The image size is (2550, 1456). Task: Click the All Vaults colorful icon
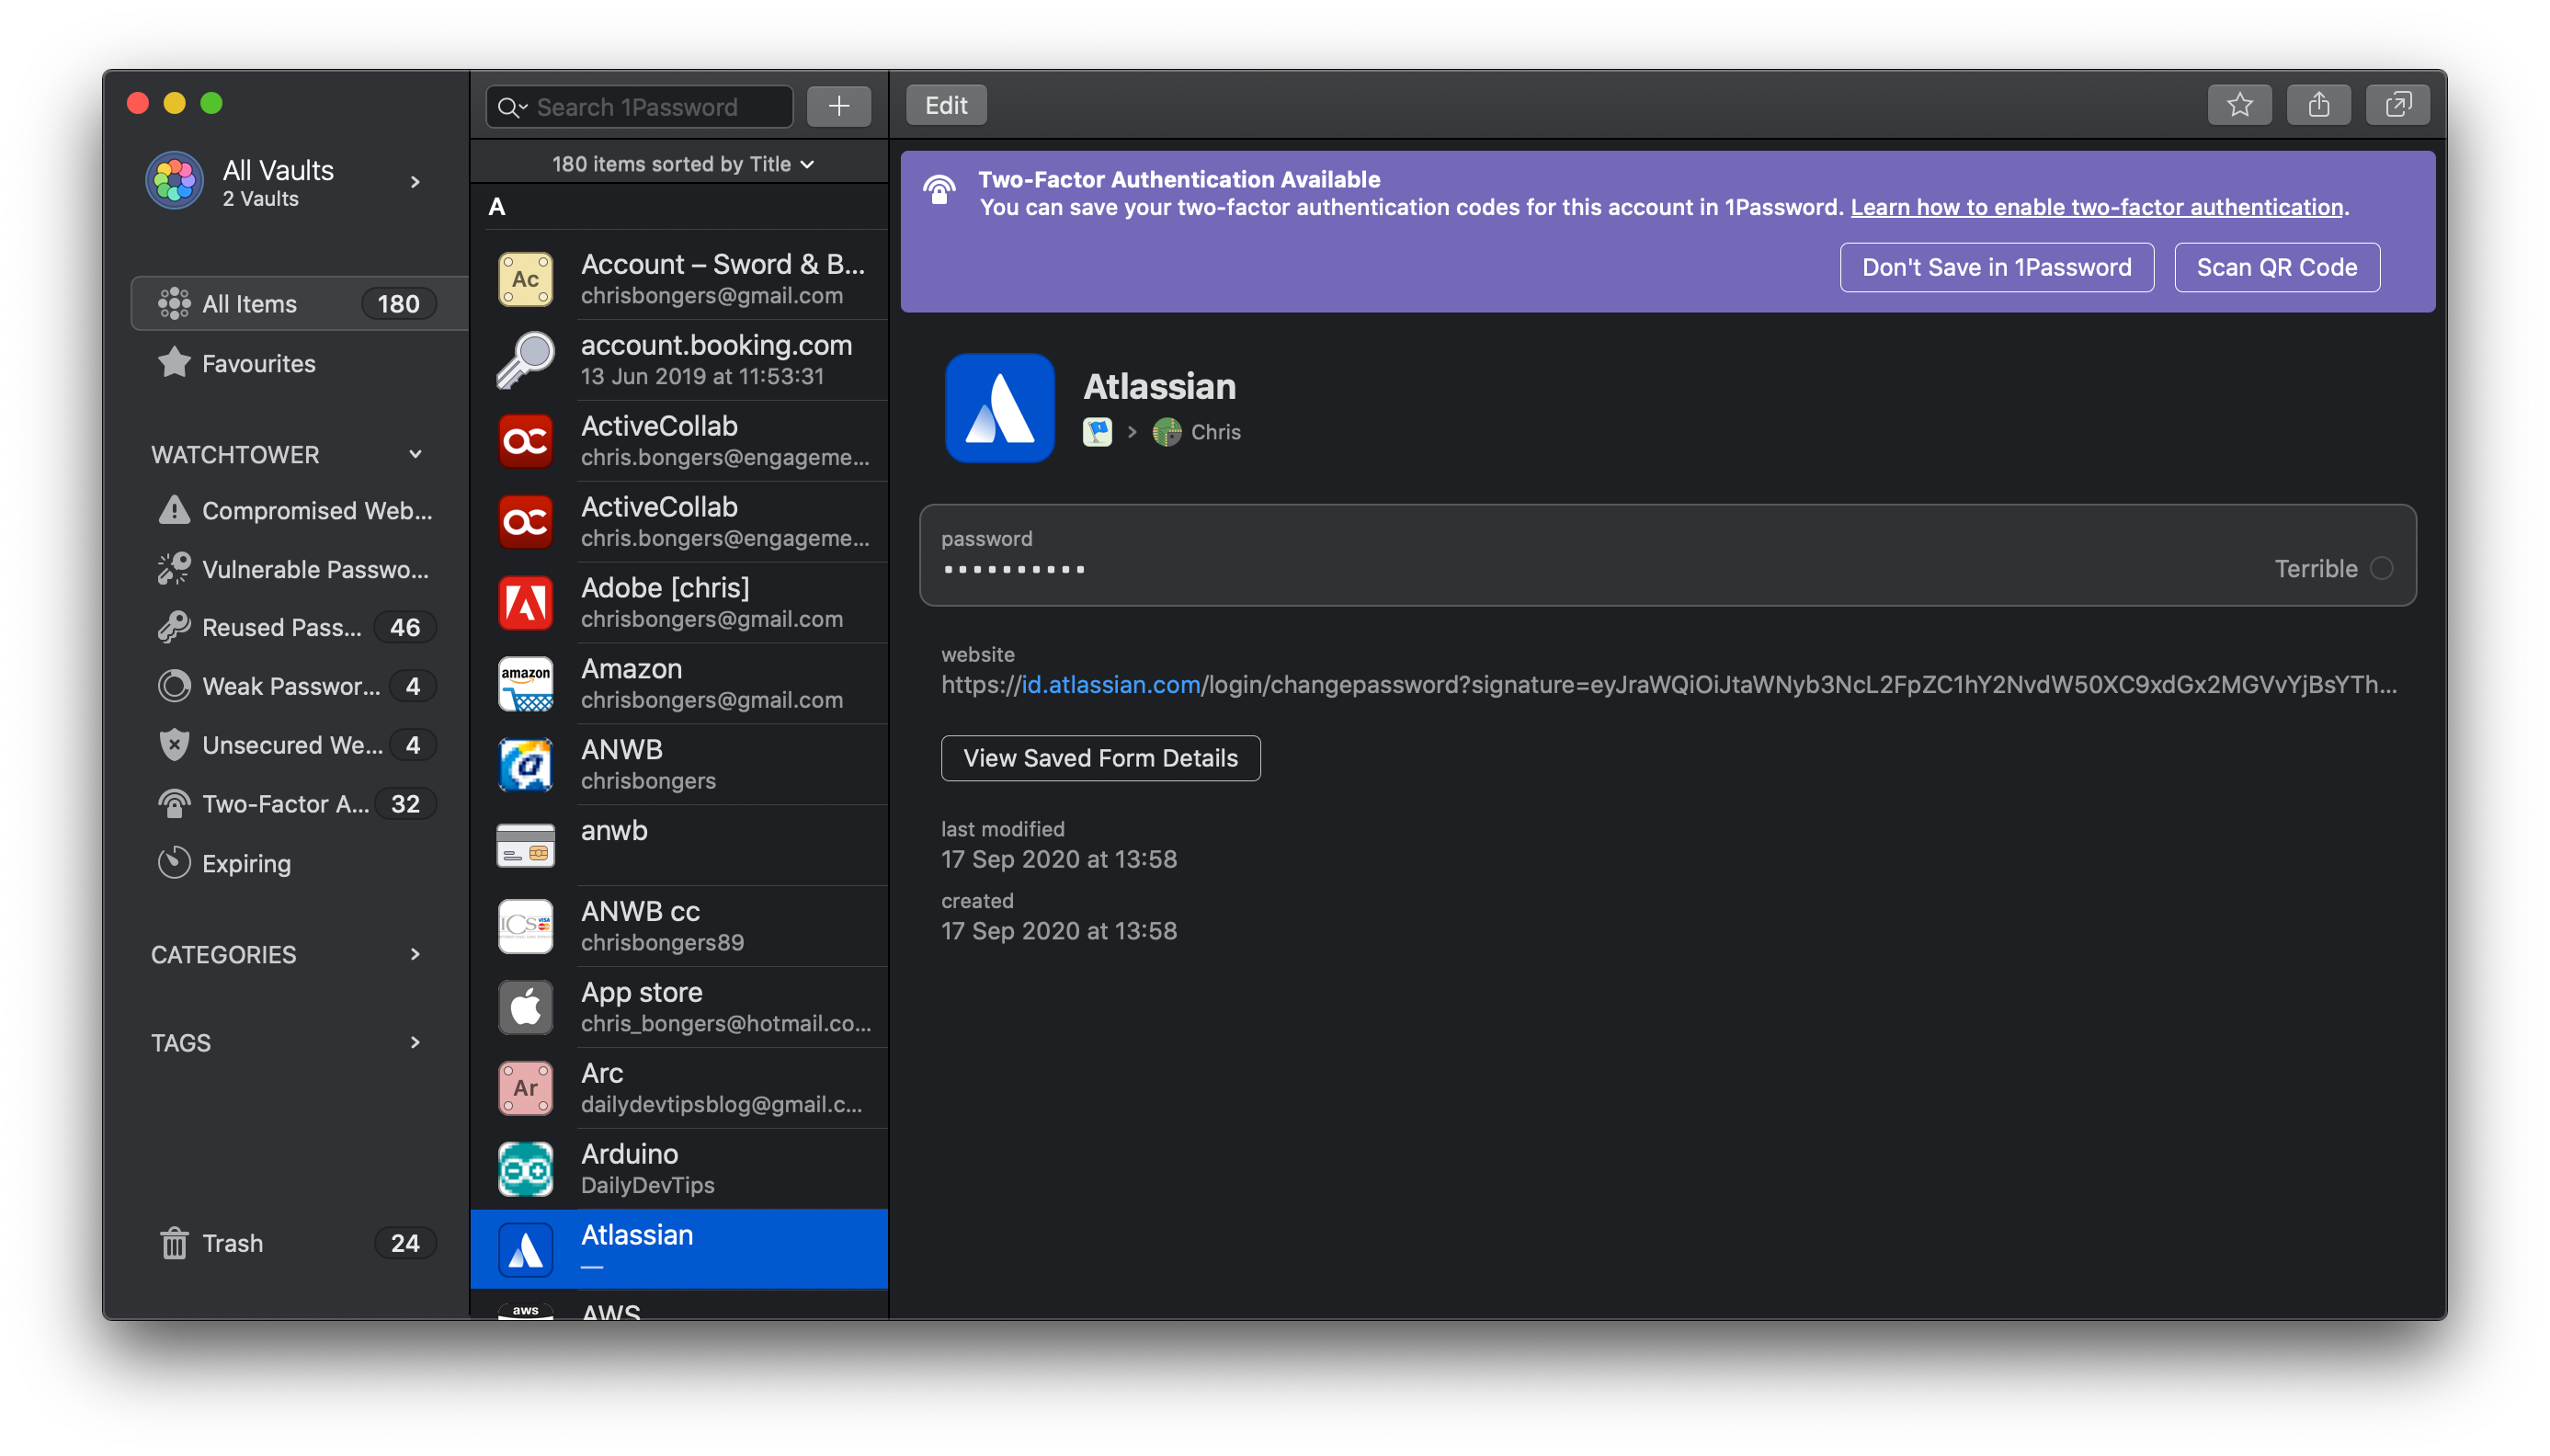(174, 181)
